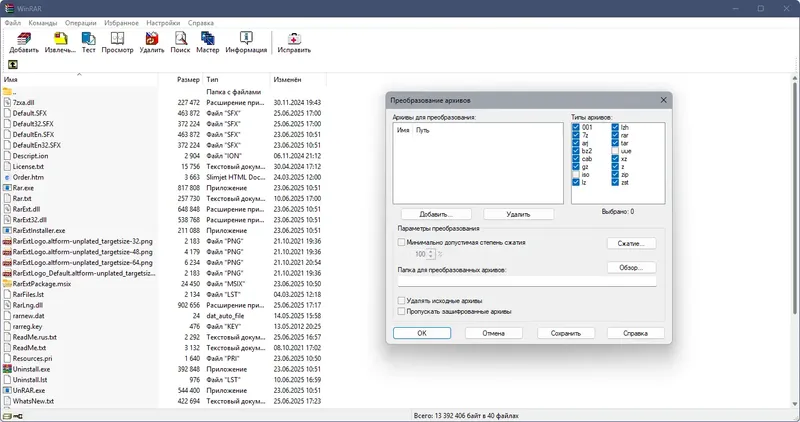This screenshot has width=800, height=422.
Task: Select the Uninstall.exe file icon
Action: tap(7, 369)
